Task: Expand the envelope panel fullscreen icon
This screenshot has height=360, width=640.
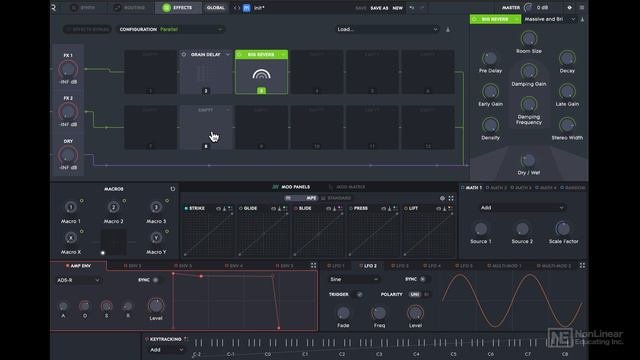Action: [x=313, y=265]
